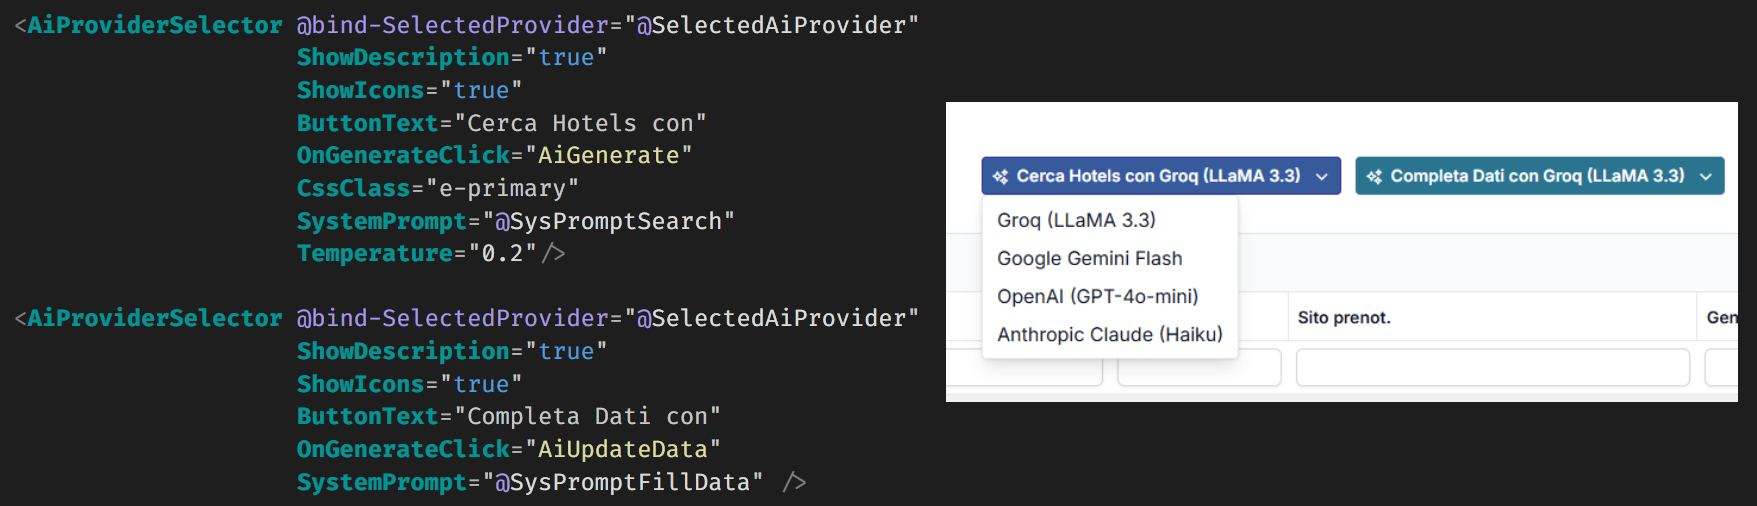
Task: Pick OpenAI (GPT-4o-mini) in the dropdown
Action: [1097, 296]
